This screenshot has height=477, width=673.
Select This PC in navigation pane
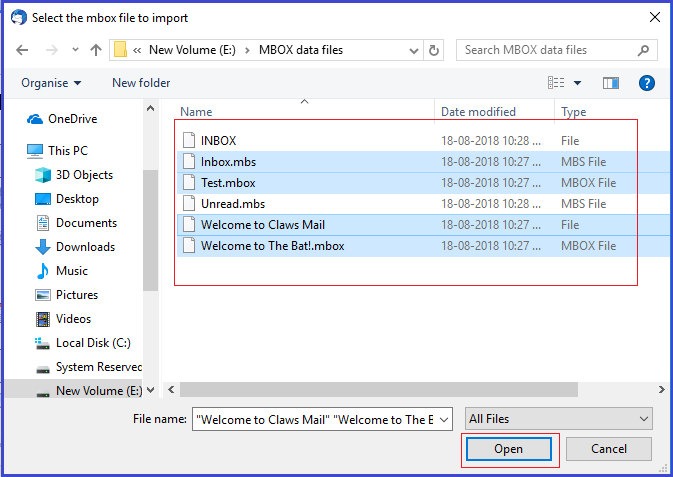68,151
